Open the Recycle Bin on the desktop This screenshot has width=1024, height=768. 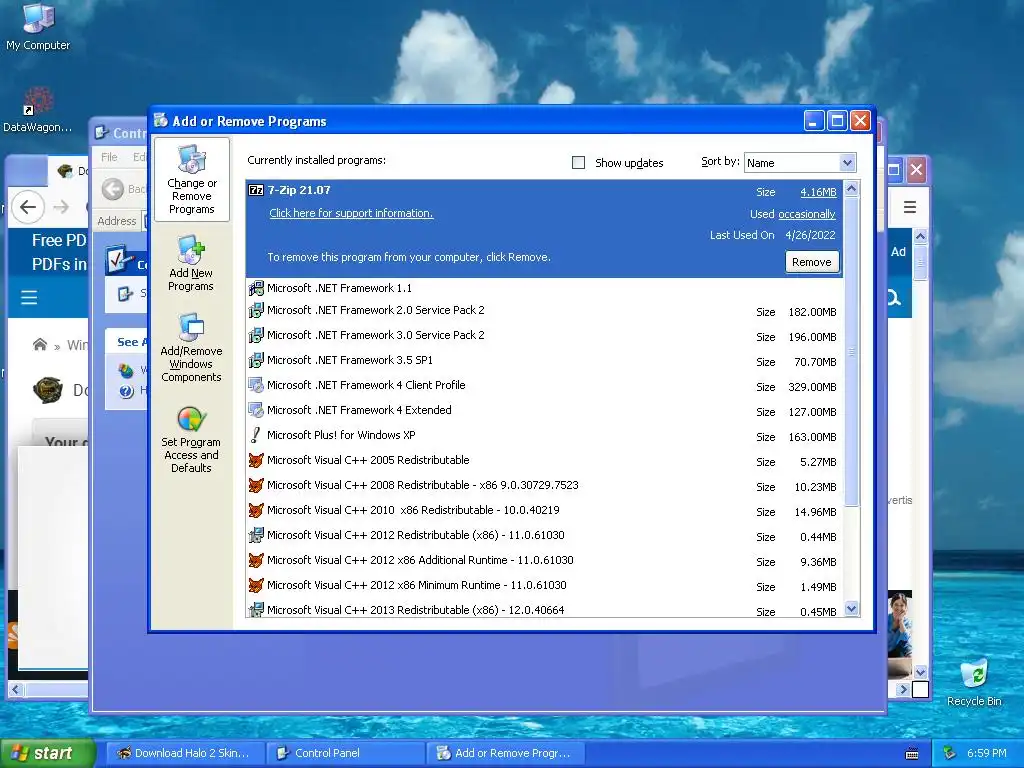point(974,682)
